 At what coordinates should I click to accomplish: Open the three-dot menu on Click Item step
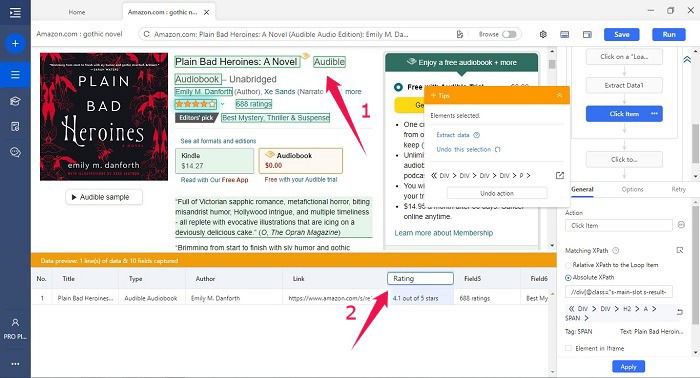(x=654, y=114)
